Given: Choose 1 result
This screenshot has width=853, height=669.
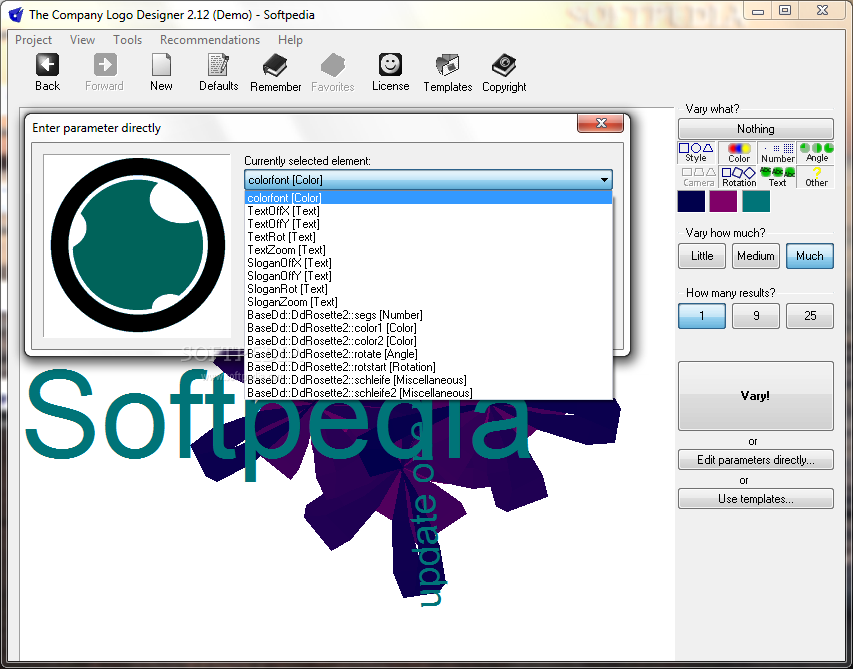Looking at the screenshot, I should pos(702,315).
